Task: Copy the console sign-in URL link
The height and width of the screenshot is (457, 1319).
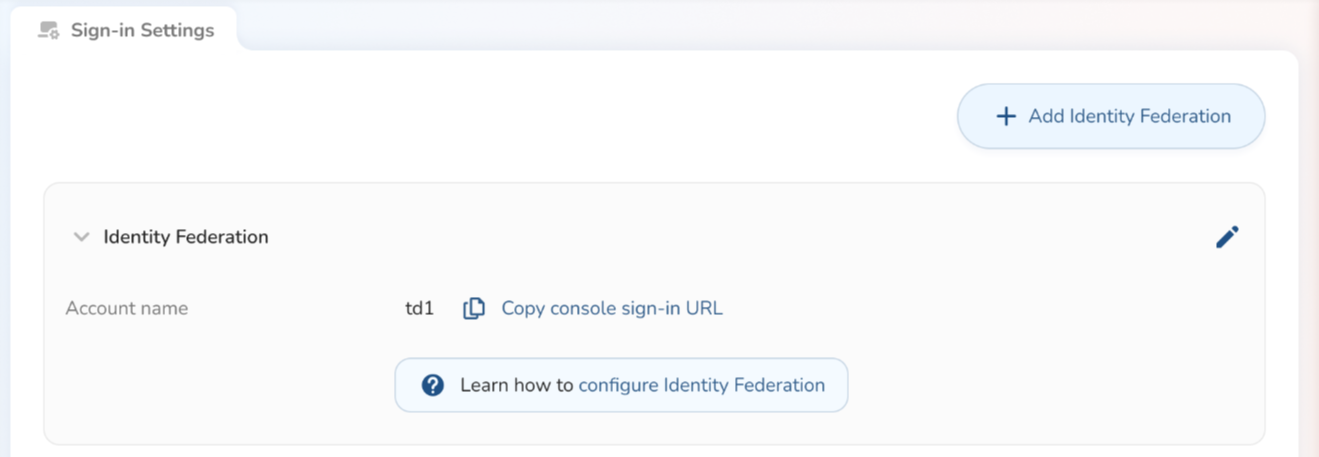Action: pyautogui.click(x=611, y=309)
